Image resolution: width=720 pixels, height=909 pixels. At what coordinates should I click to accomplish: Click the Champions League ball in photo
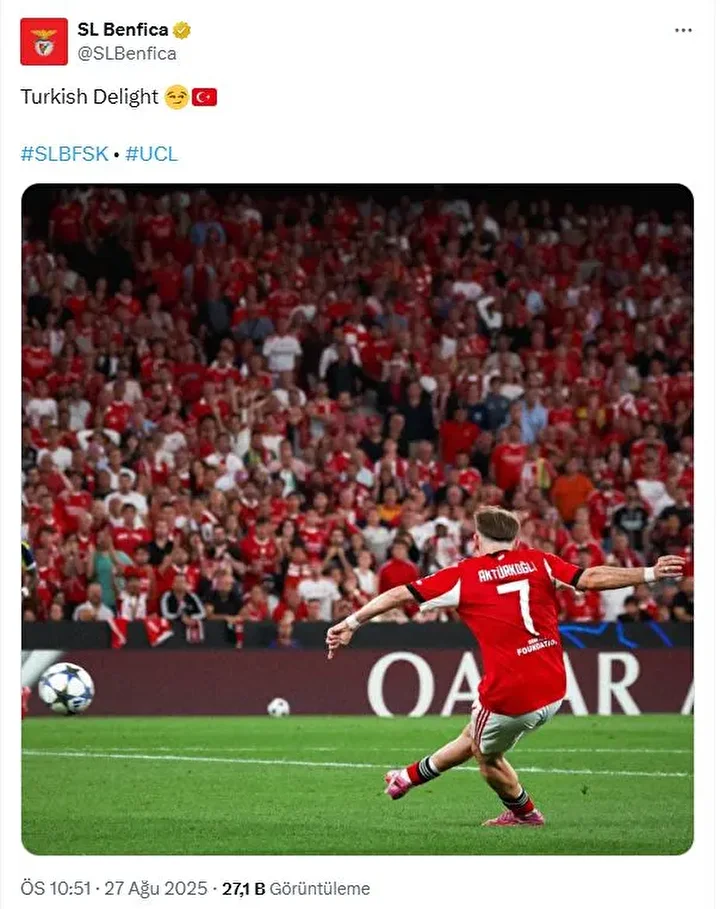(66, 688)
